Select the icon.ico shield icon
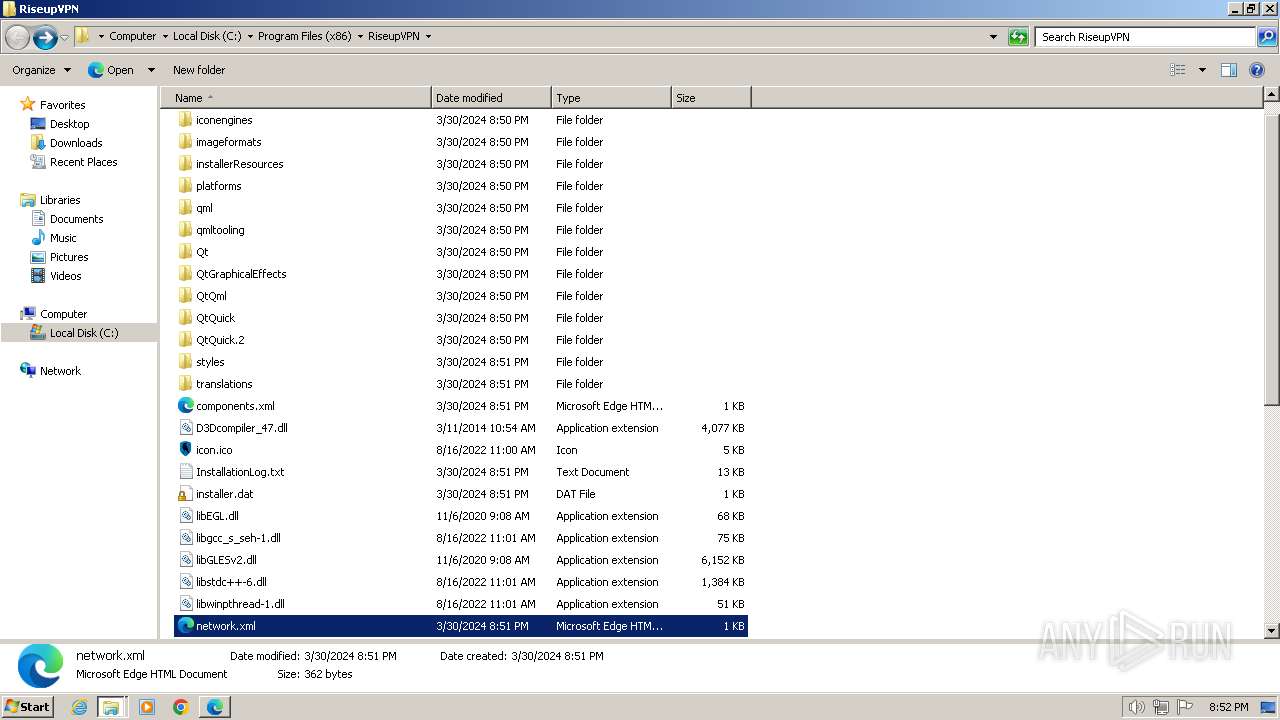This screenshot has height=720, width=1280. pos(185,450)
